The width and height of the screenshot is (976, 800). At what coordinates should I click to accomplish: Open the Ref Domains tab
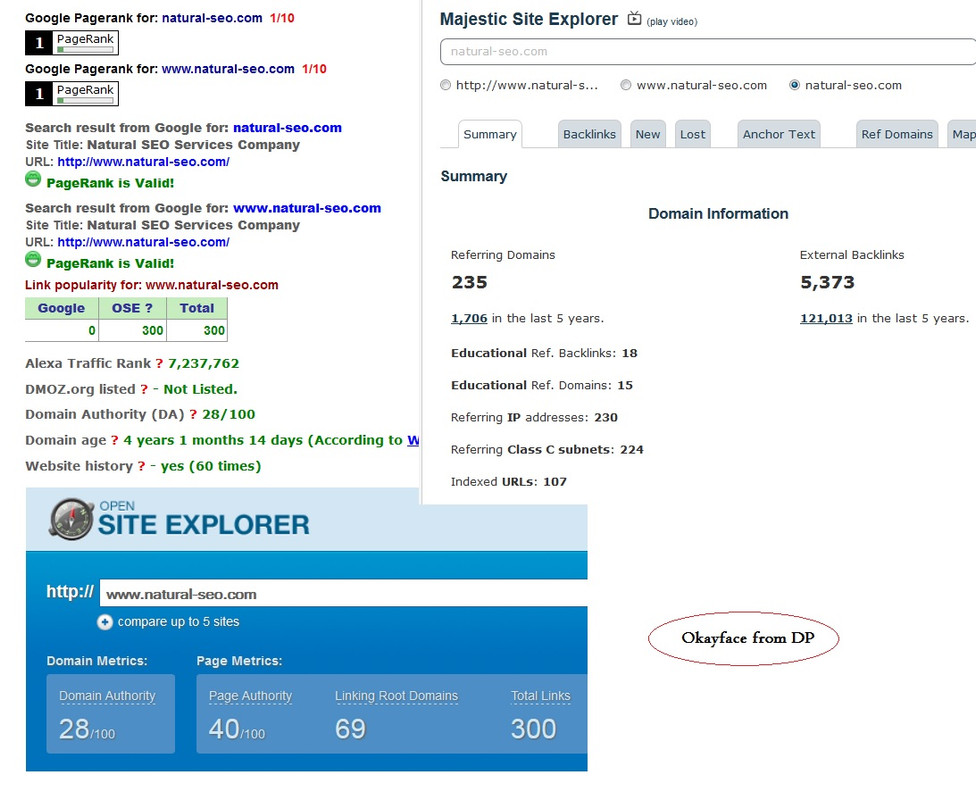[x=897, y=134]
